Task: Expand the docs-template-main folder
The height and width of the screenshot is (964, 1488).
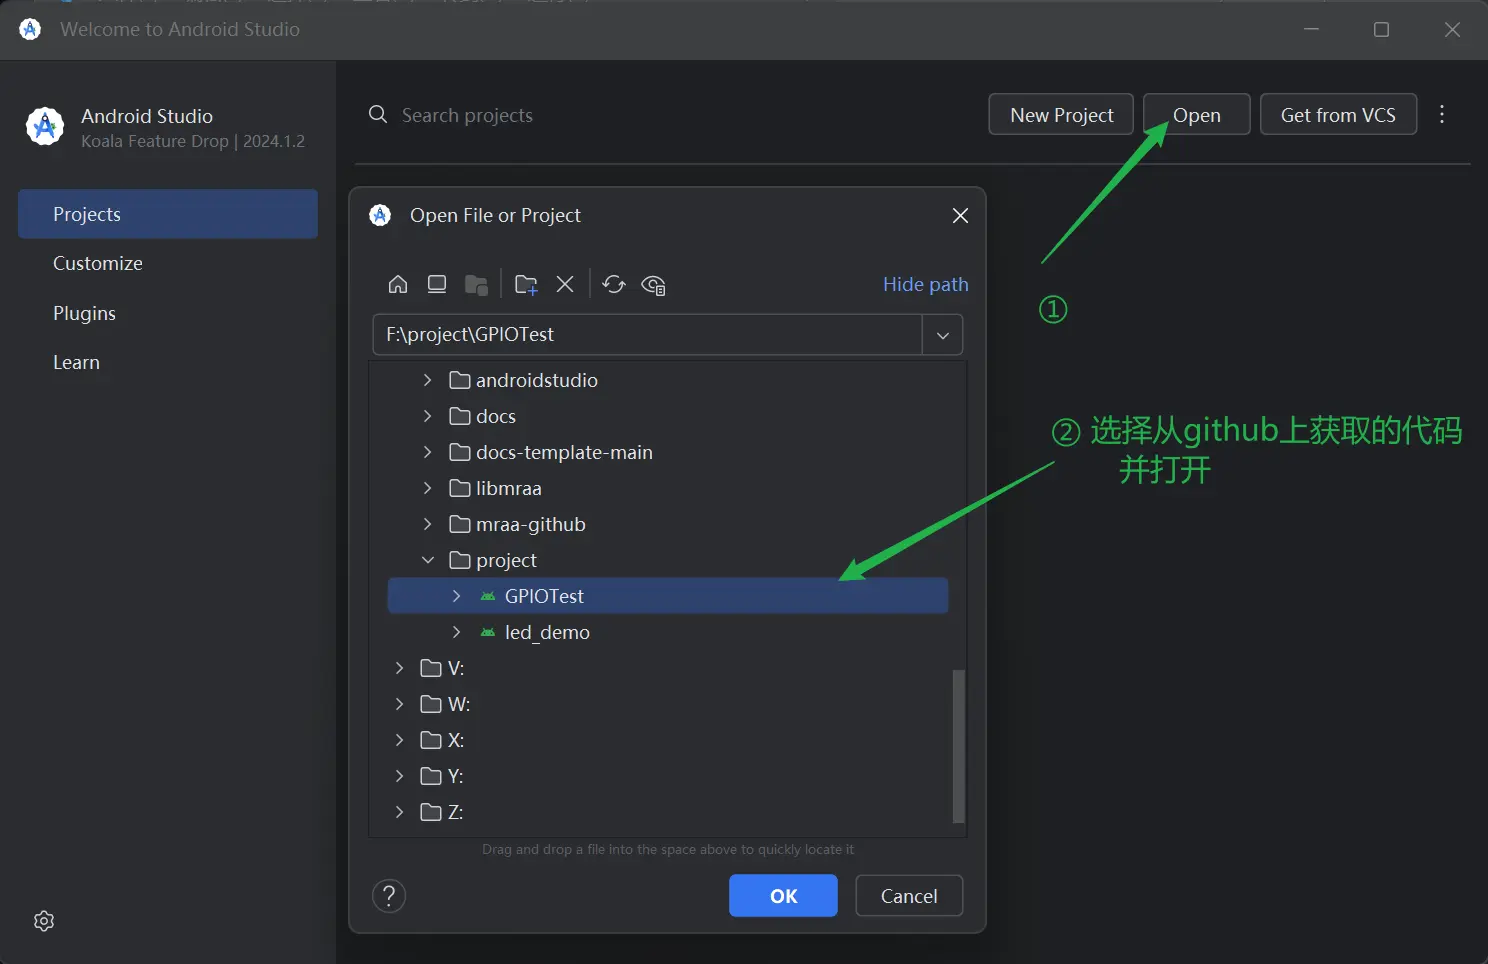Action: [x=428, y=452]
